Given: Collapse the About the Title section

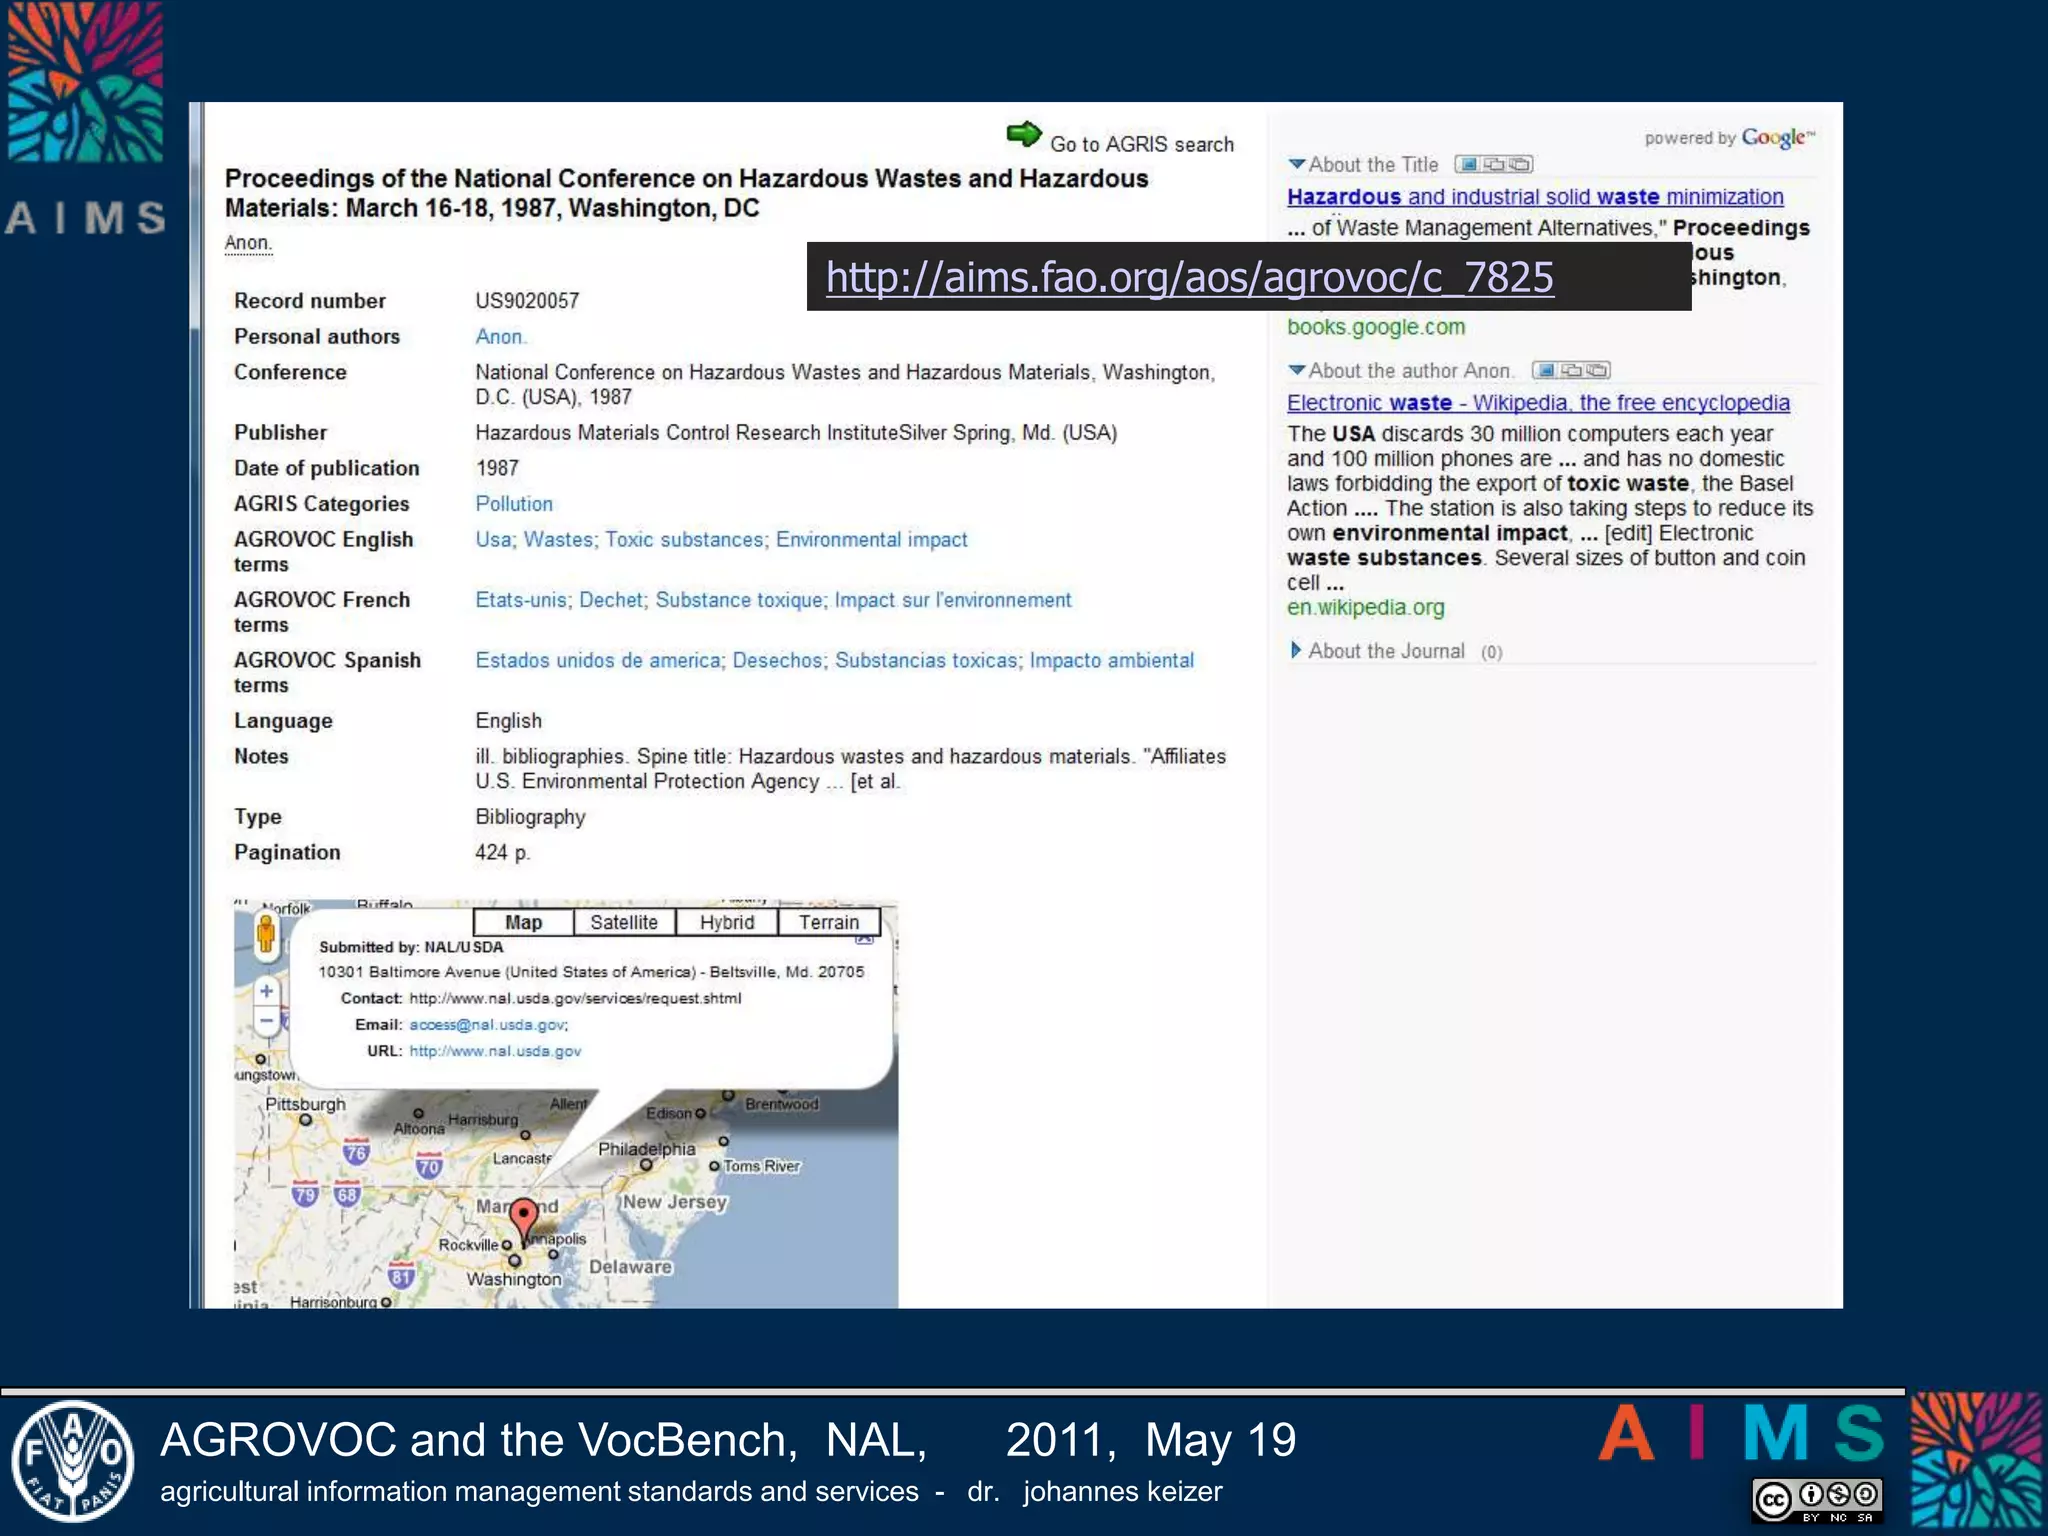Looking at the screenshot, I should click(1297, 164).
